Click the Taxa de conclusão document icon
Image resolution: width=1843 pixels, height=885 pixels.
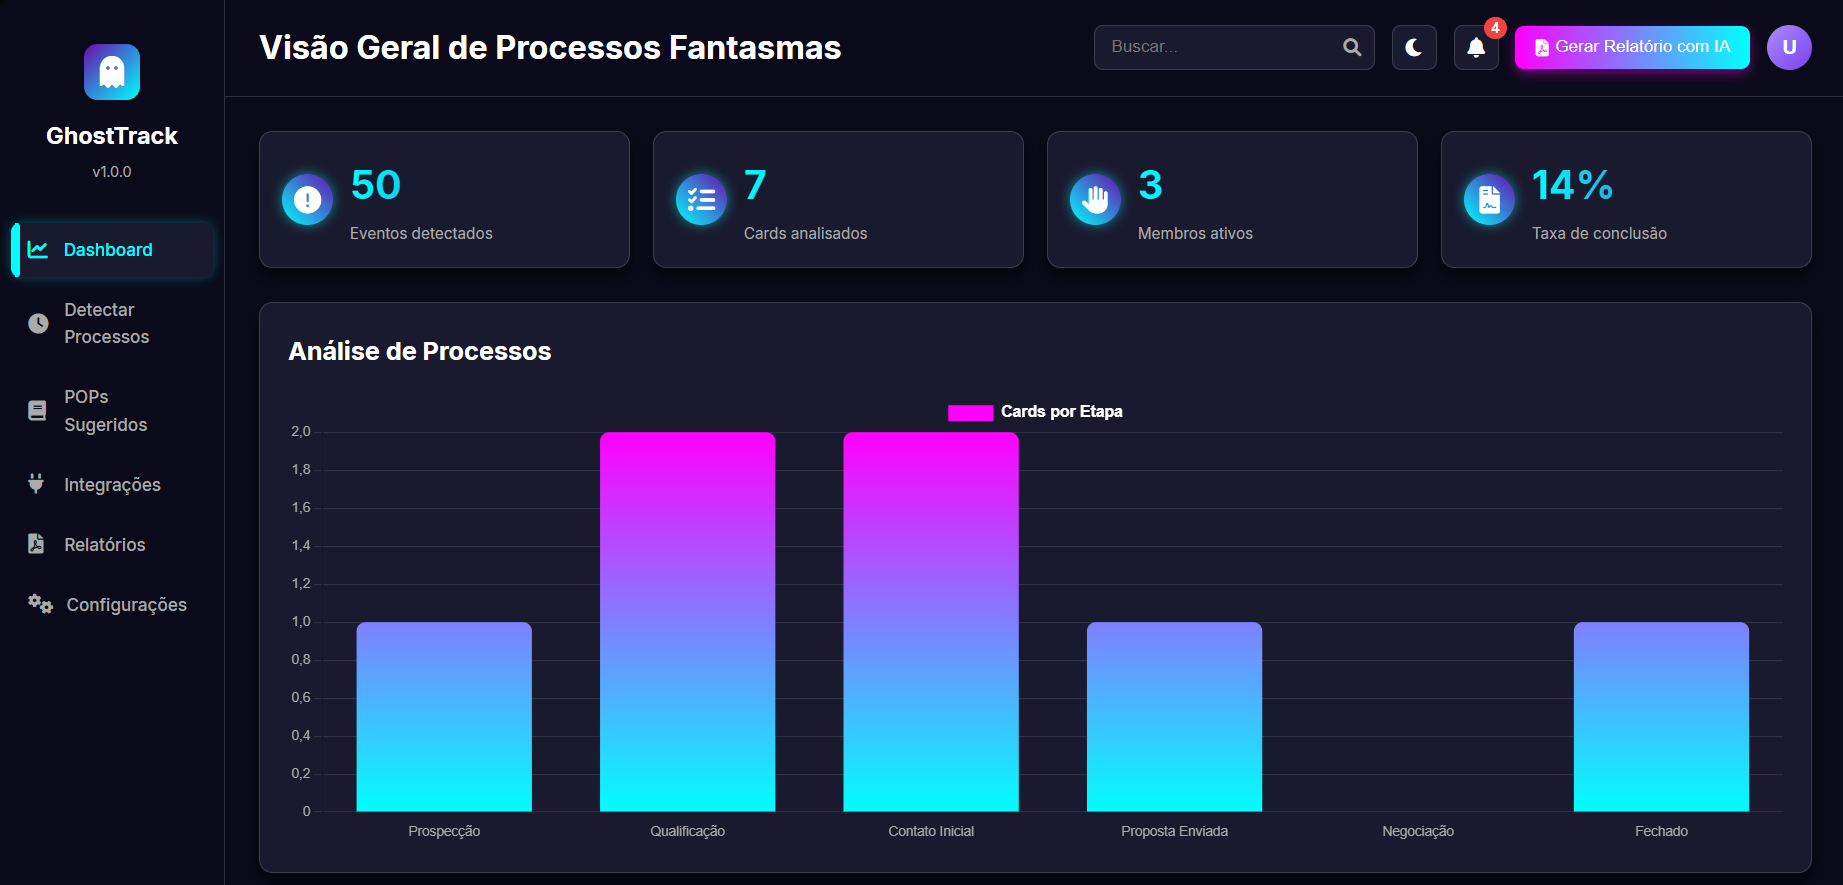pyautogui.click(x=1489, y=200)
